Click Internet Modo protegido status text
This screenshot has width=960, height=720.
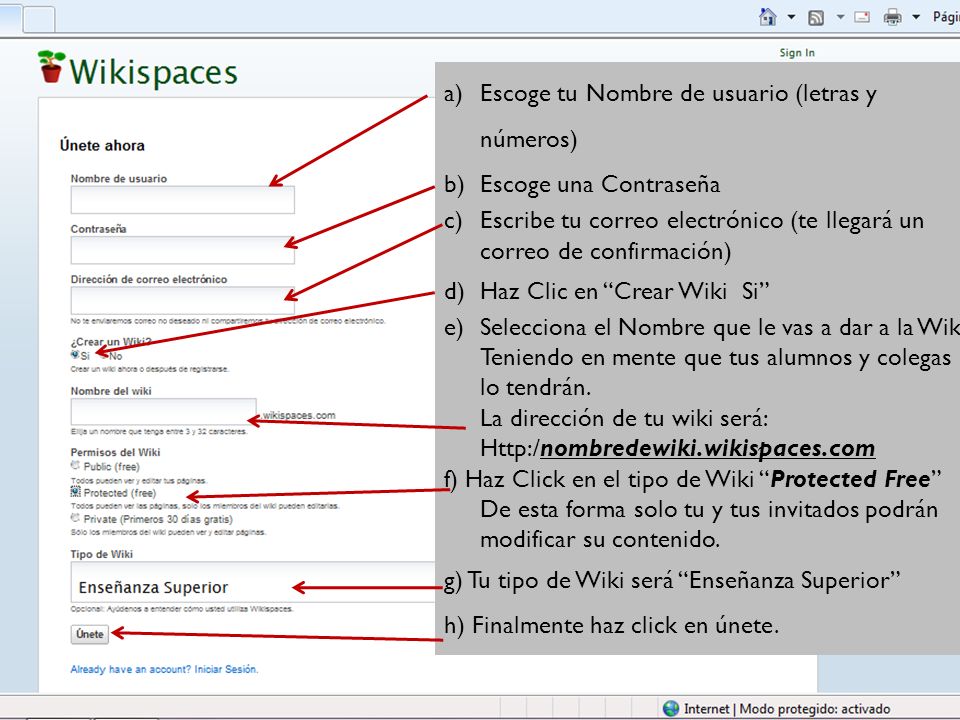tap(787, 709)
